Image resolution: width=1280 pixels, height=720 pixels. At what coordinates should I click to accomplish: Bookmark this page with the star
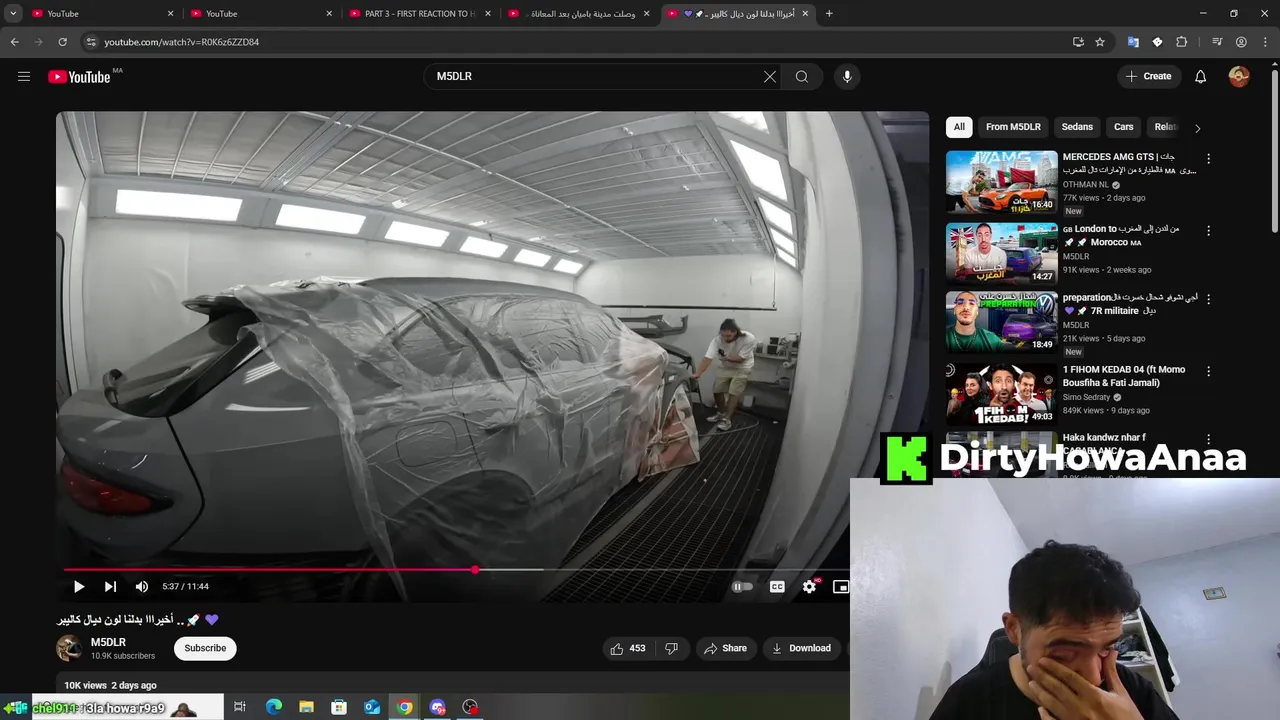pos(1100,42)
